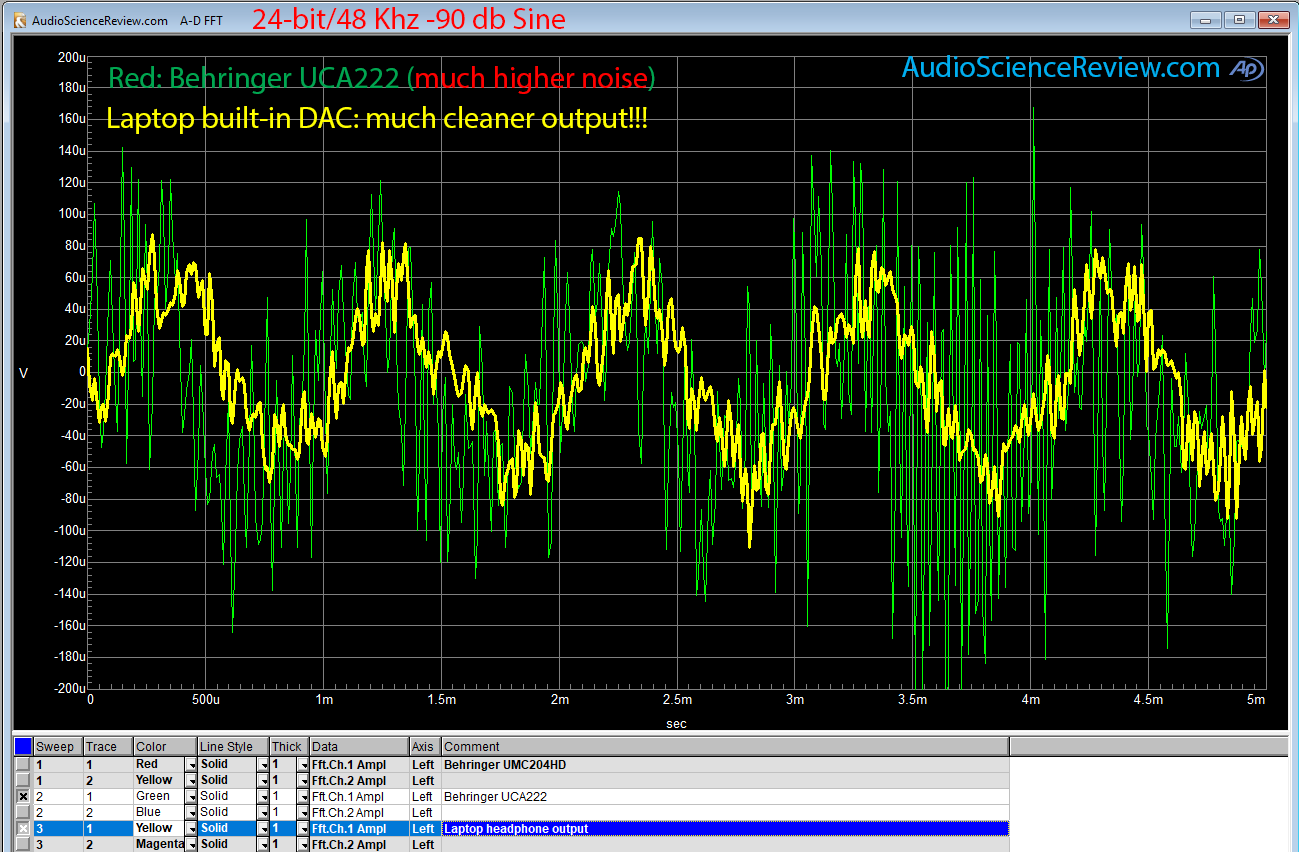Uncheck the Laptop headphone output trace checkbox
1299x852 pixels.
point(23,828)
